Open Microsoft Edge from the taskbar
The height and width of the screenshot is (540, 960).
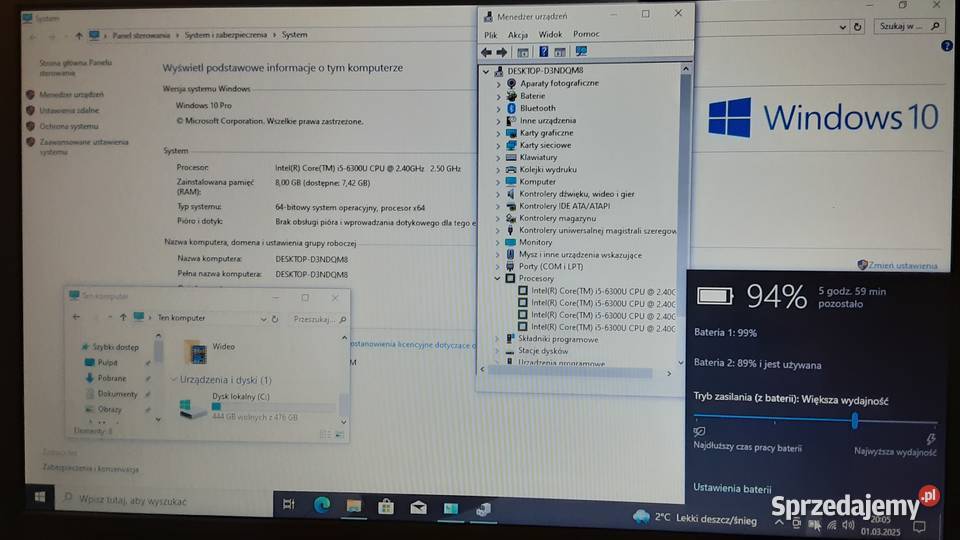[x=321, y=505]
